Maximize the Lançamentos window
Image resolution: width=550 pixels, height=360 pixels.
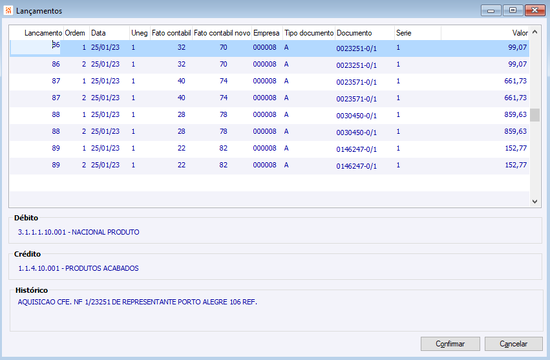coord(513,11)
